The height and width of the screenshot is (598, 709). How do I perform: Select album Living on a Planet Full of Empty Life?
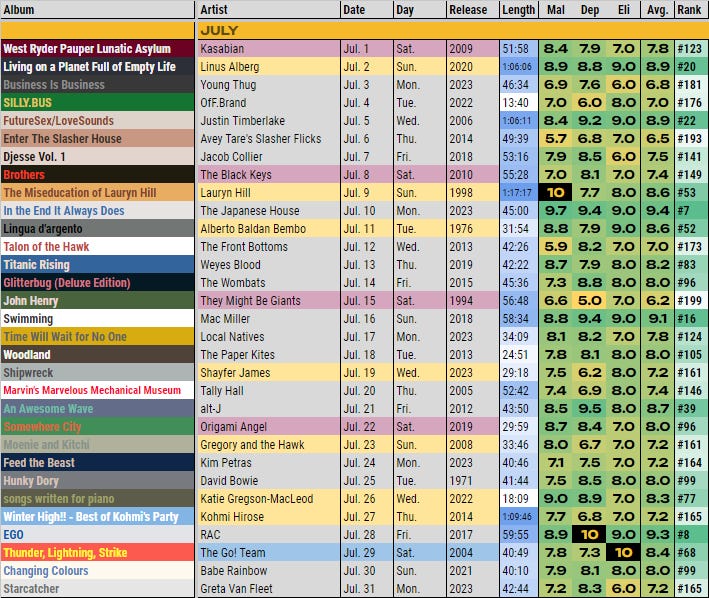pos(98,66)
